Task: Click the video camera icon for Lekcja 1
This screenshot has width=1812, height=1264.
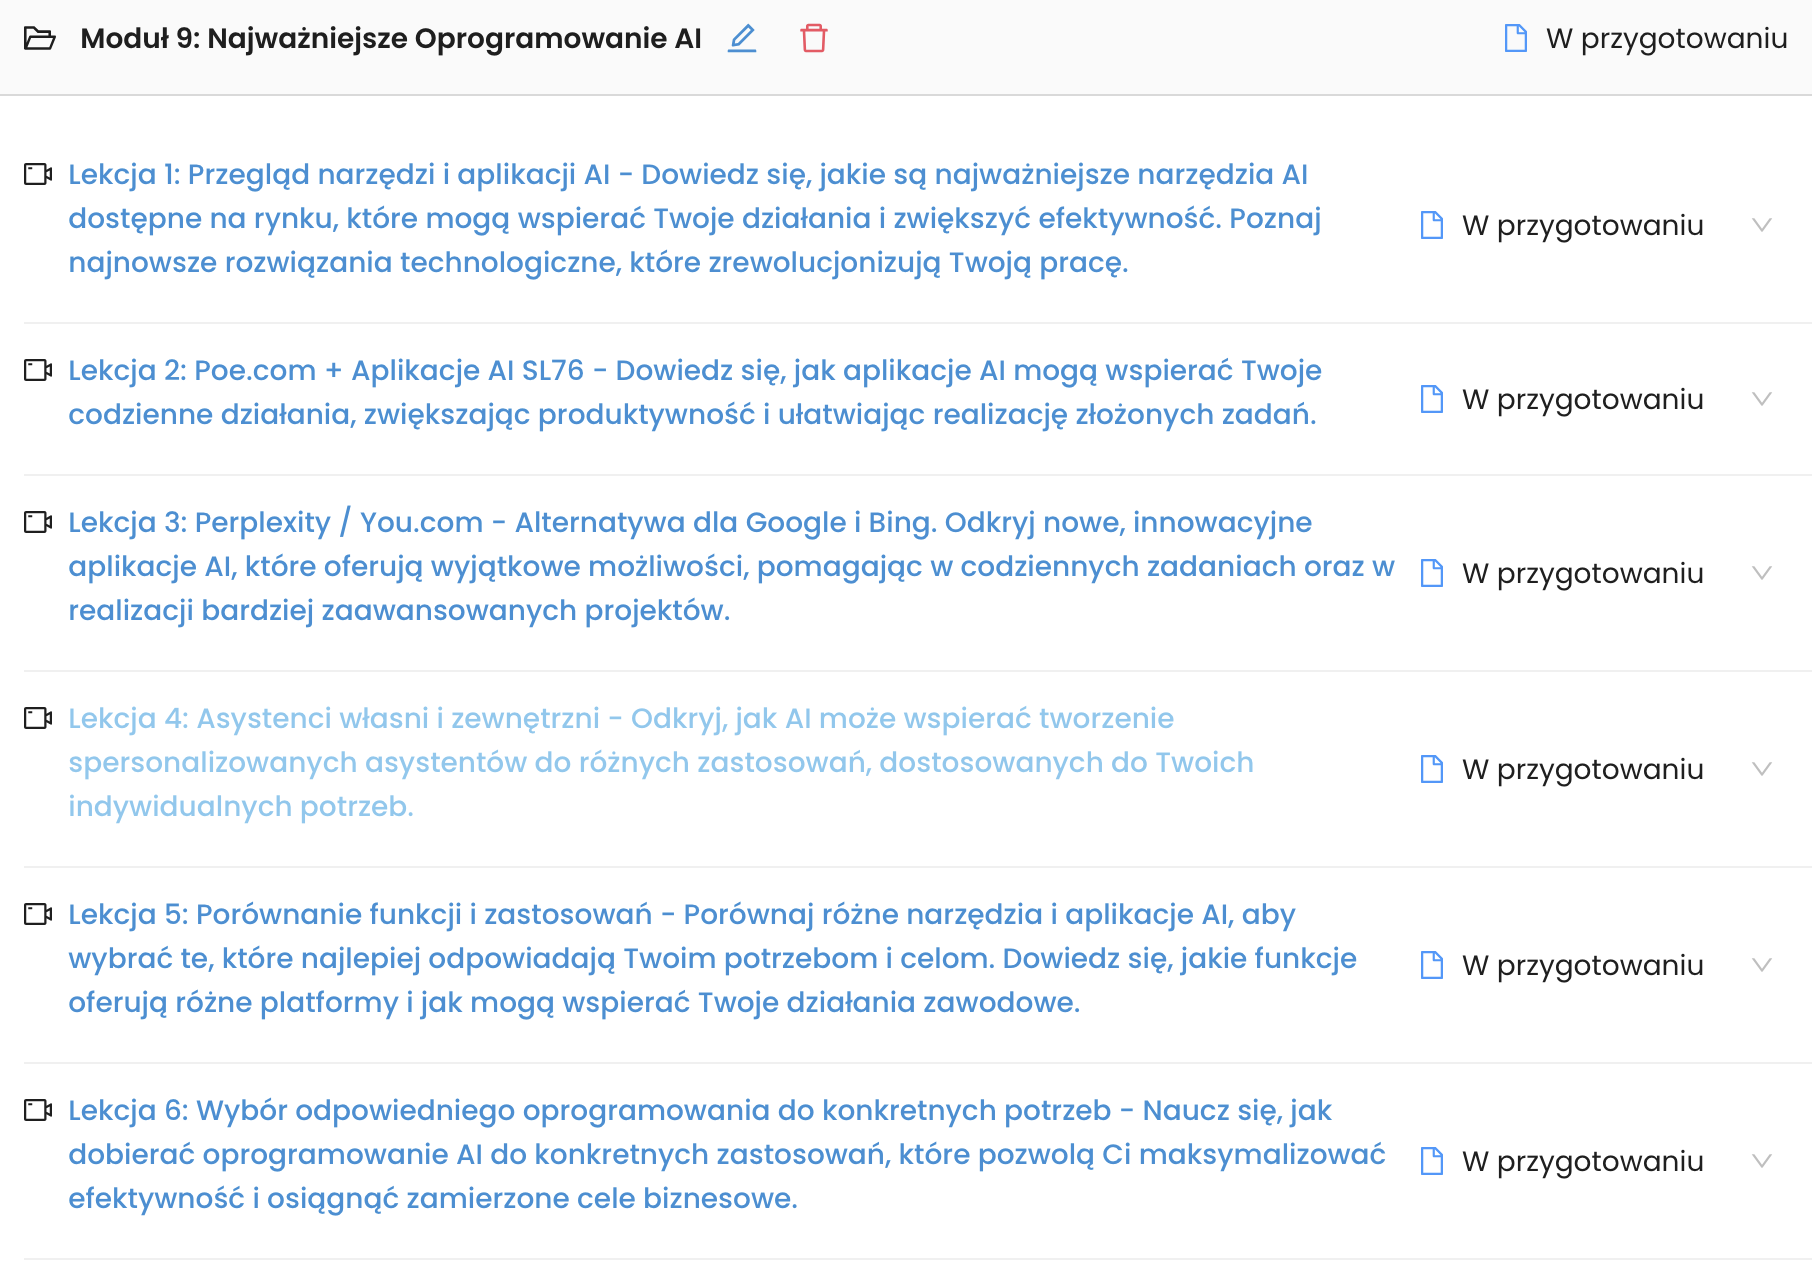Action: tap(38, 175)
